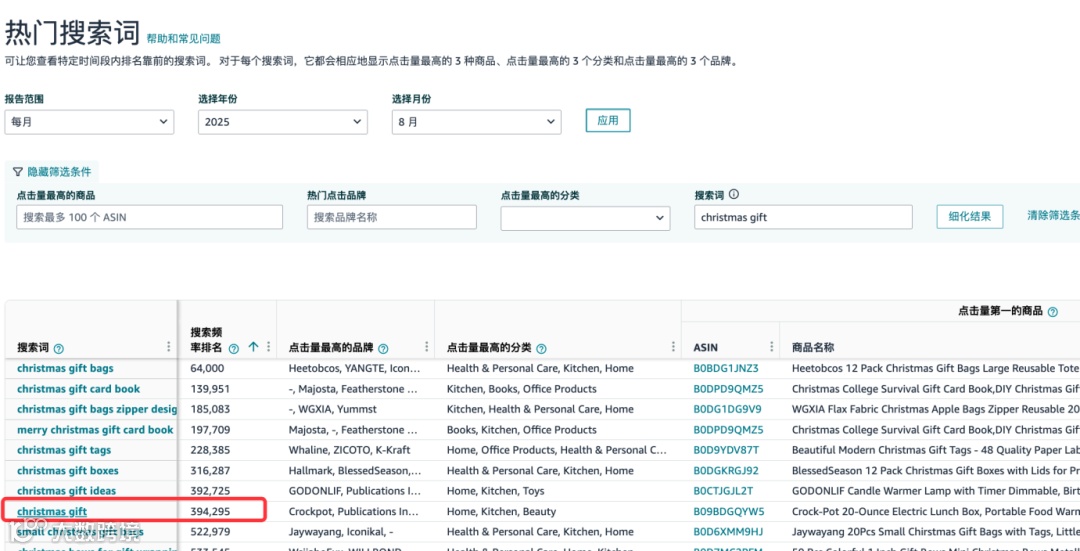Image resolution: width=1080 pixels, height=551 pixels.
Task: Collapse filters via 隐藏筛选条件
Action: pyautogui.click(x=59, y=171)
